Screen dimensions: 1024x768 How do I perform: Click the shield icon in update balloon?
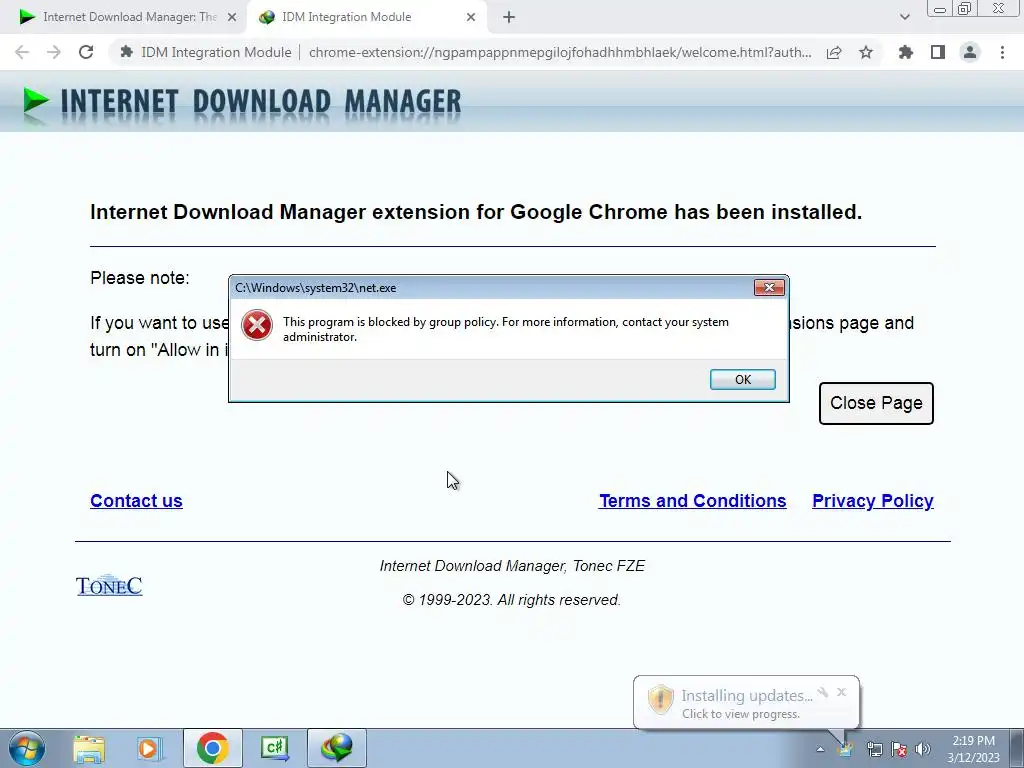pyautogui.click(x=660, y=699)
